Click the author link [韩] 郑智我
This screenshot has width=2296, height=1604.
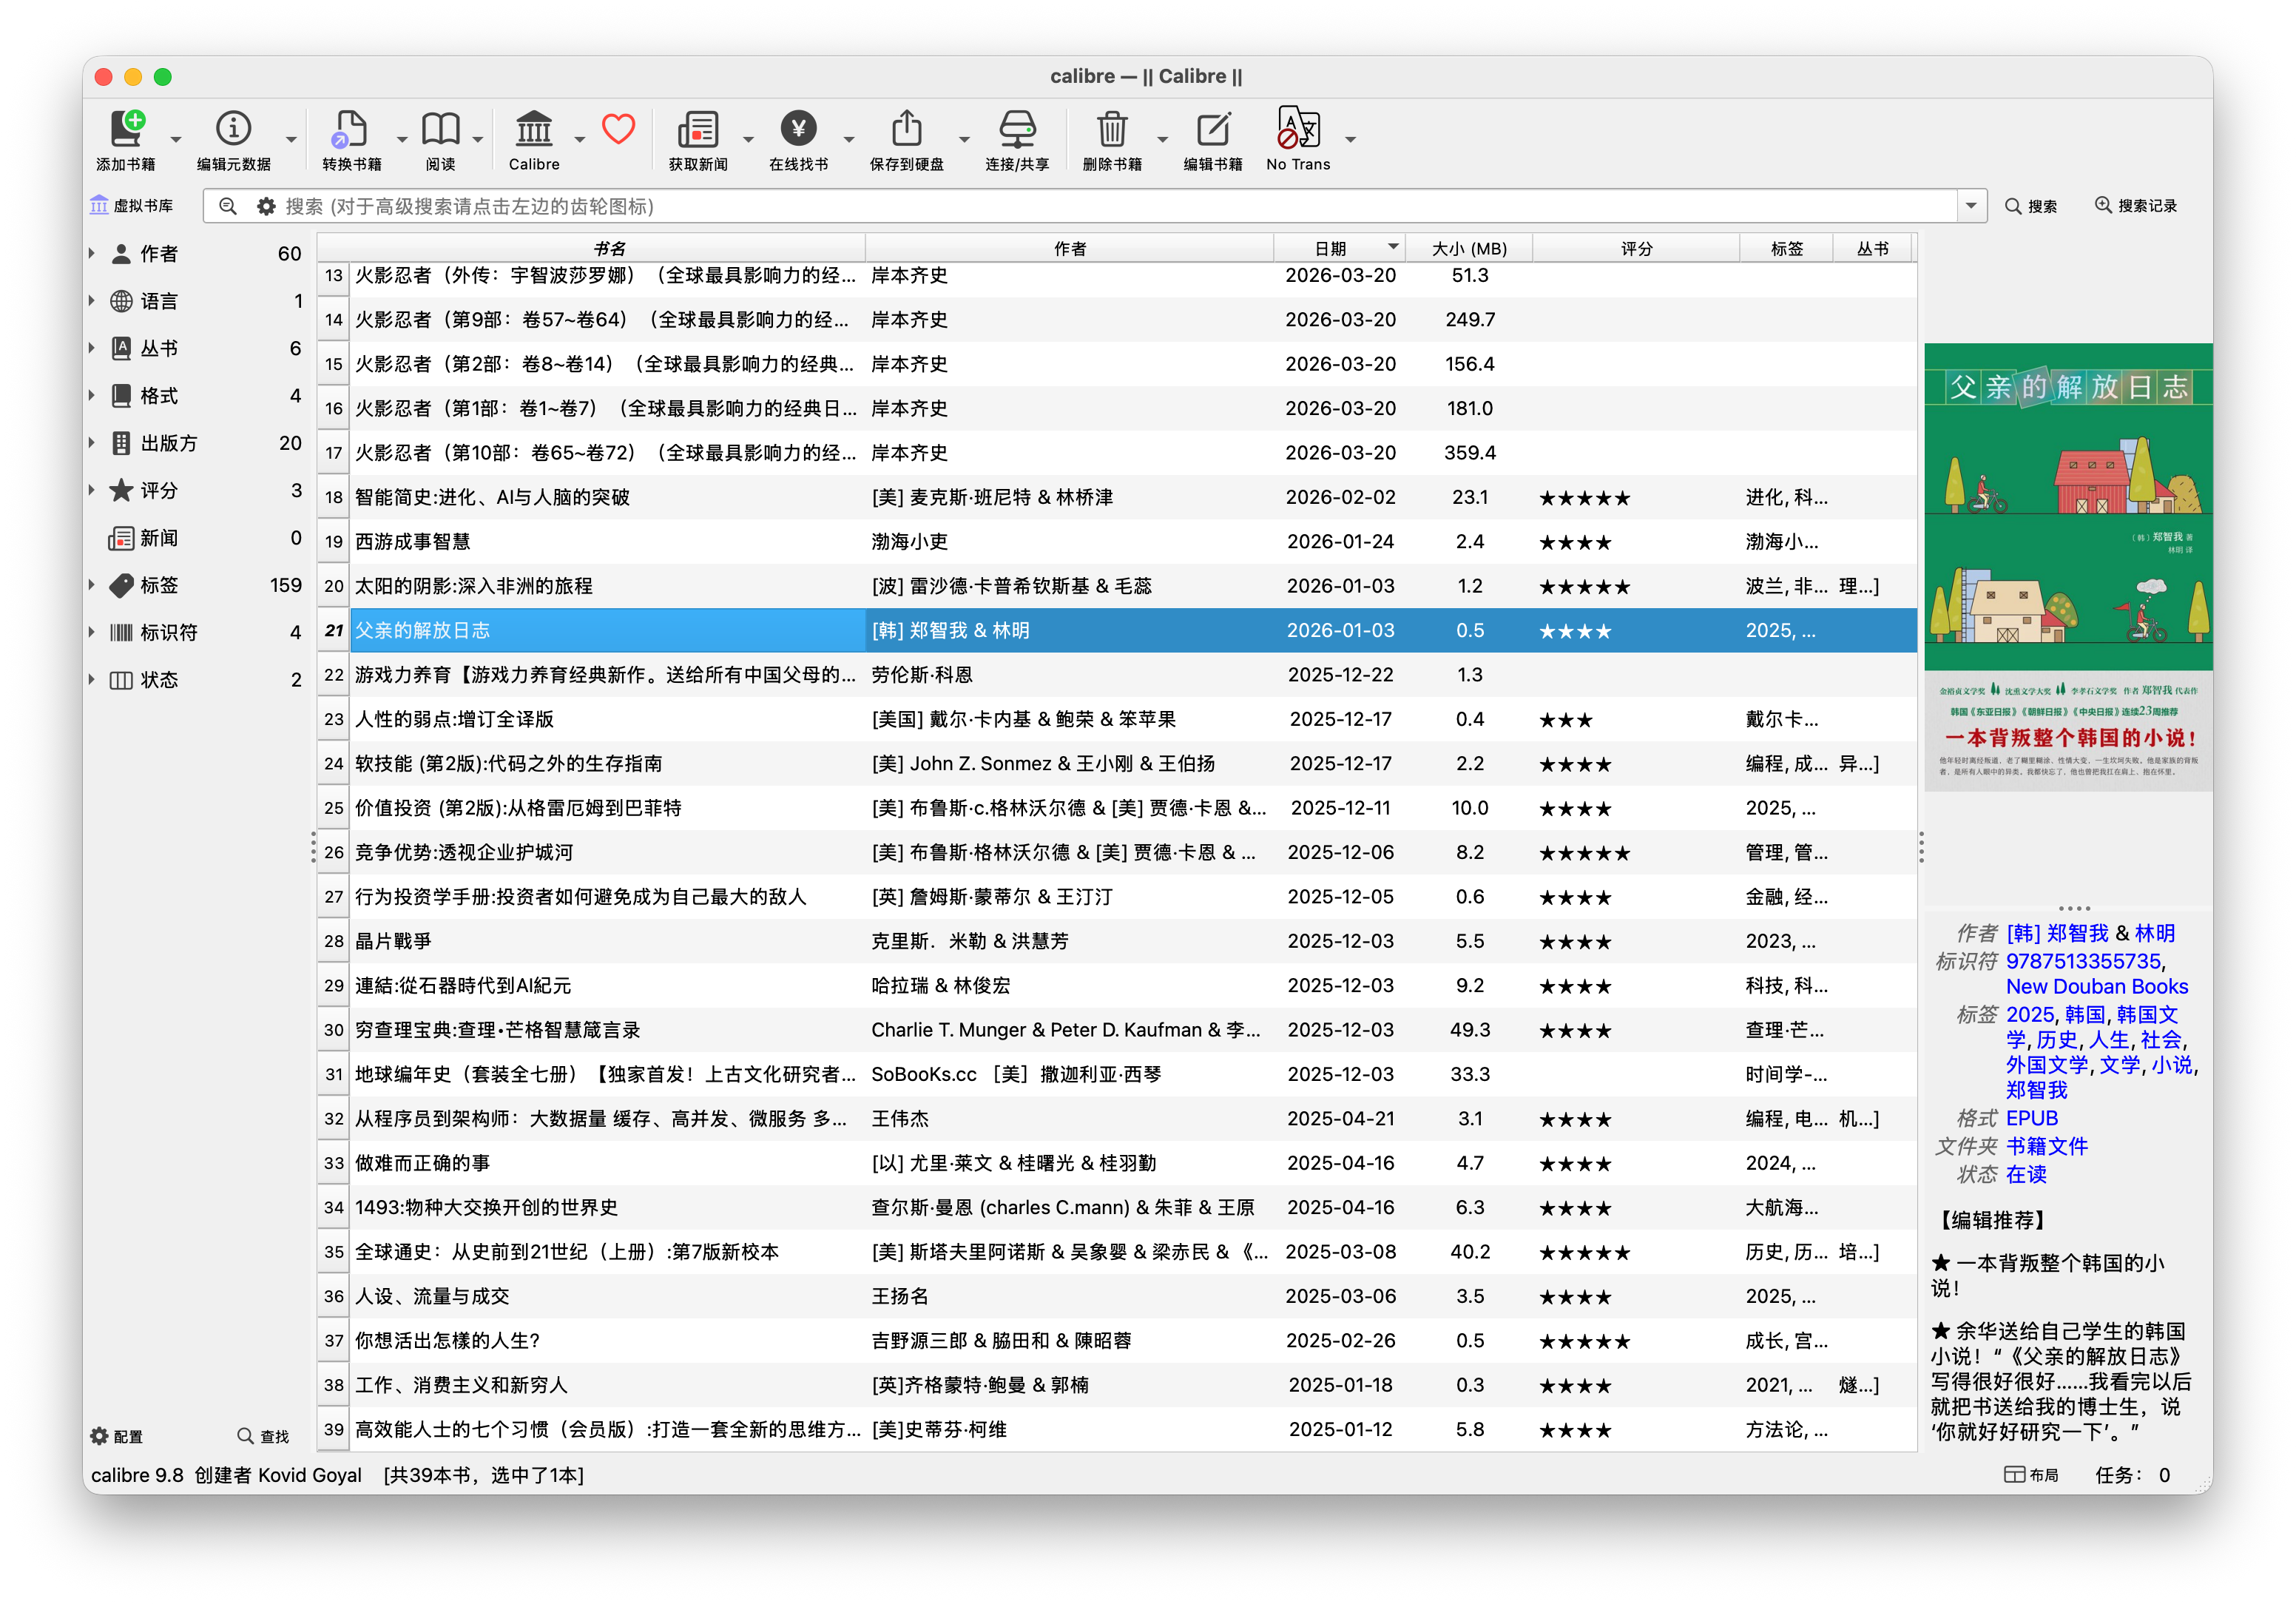(2057, 933)
